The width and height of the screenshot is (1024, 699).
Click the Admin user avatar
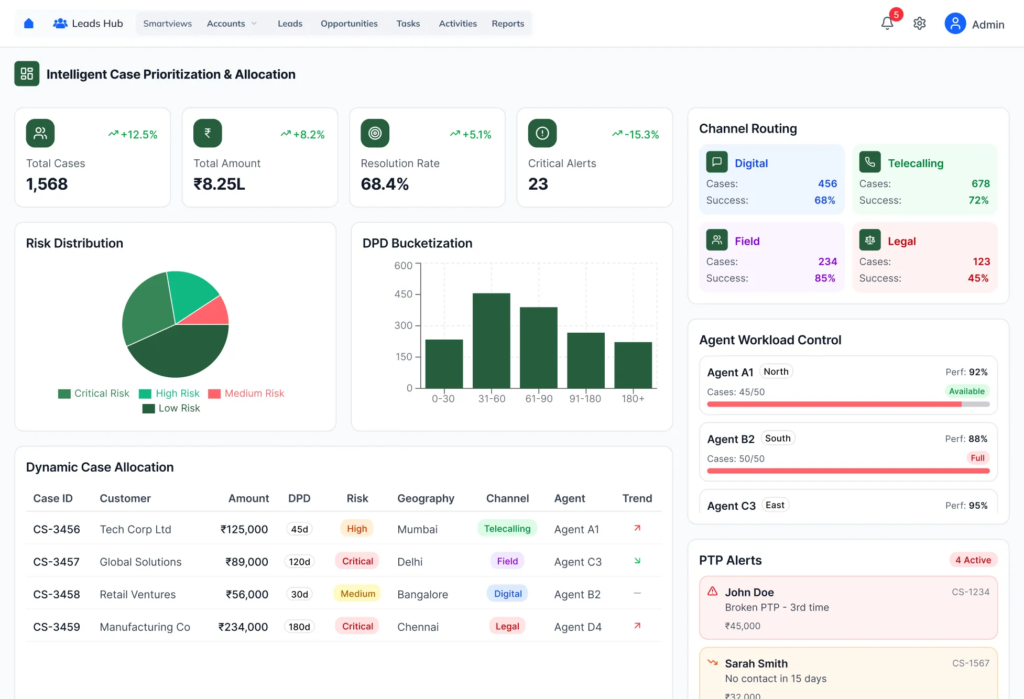pos(955,24)
